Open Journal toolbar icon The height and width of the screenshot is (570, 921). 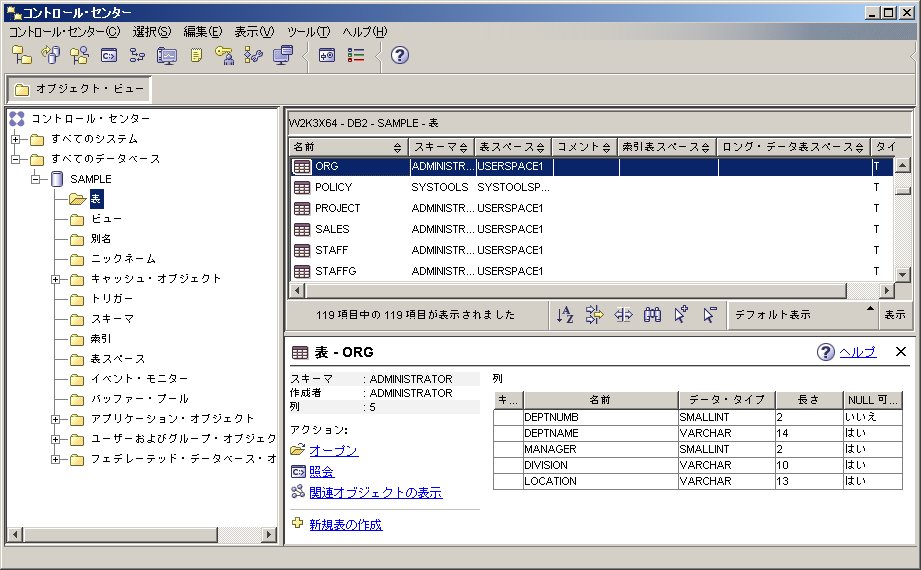pos(196,55)
